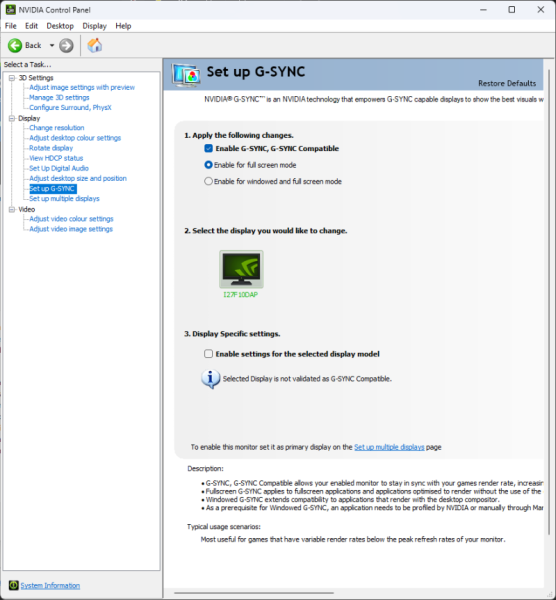This screenshot has height=600, width=556.
Task: Click the System Information icon
Action: [13, 585]
